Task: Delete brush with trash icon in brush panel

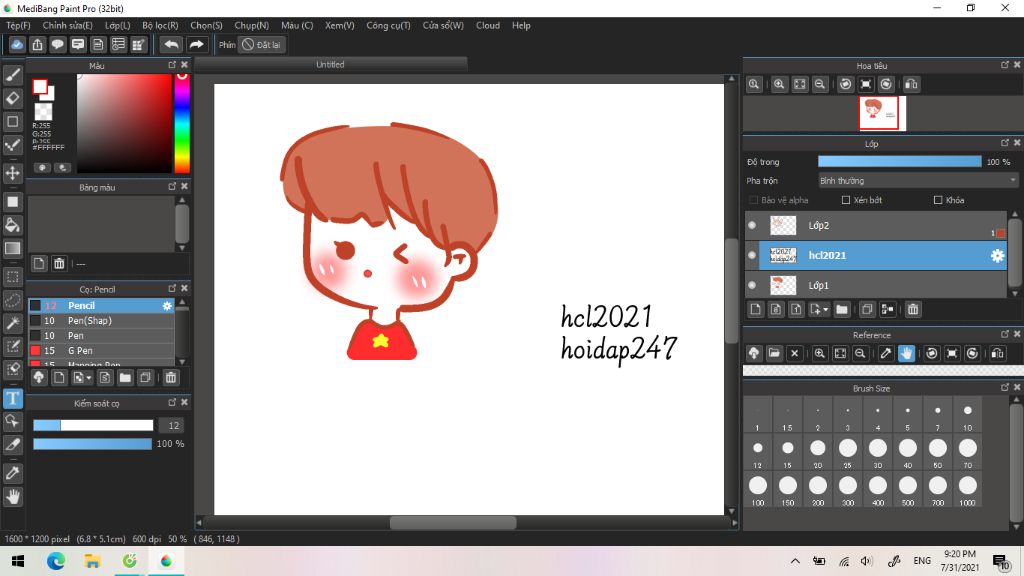Action: coord(170,377)
